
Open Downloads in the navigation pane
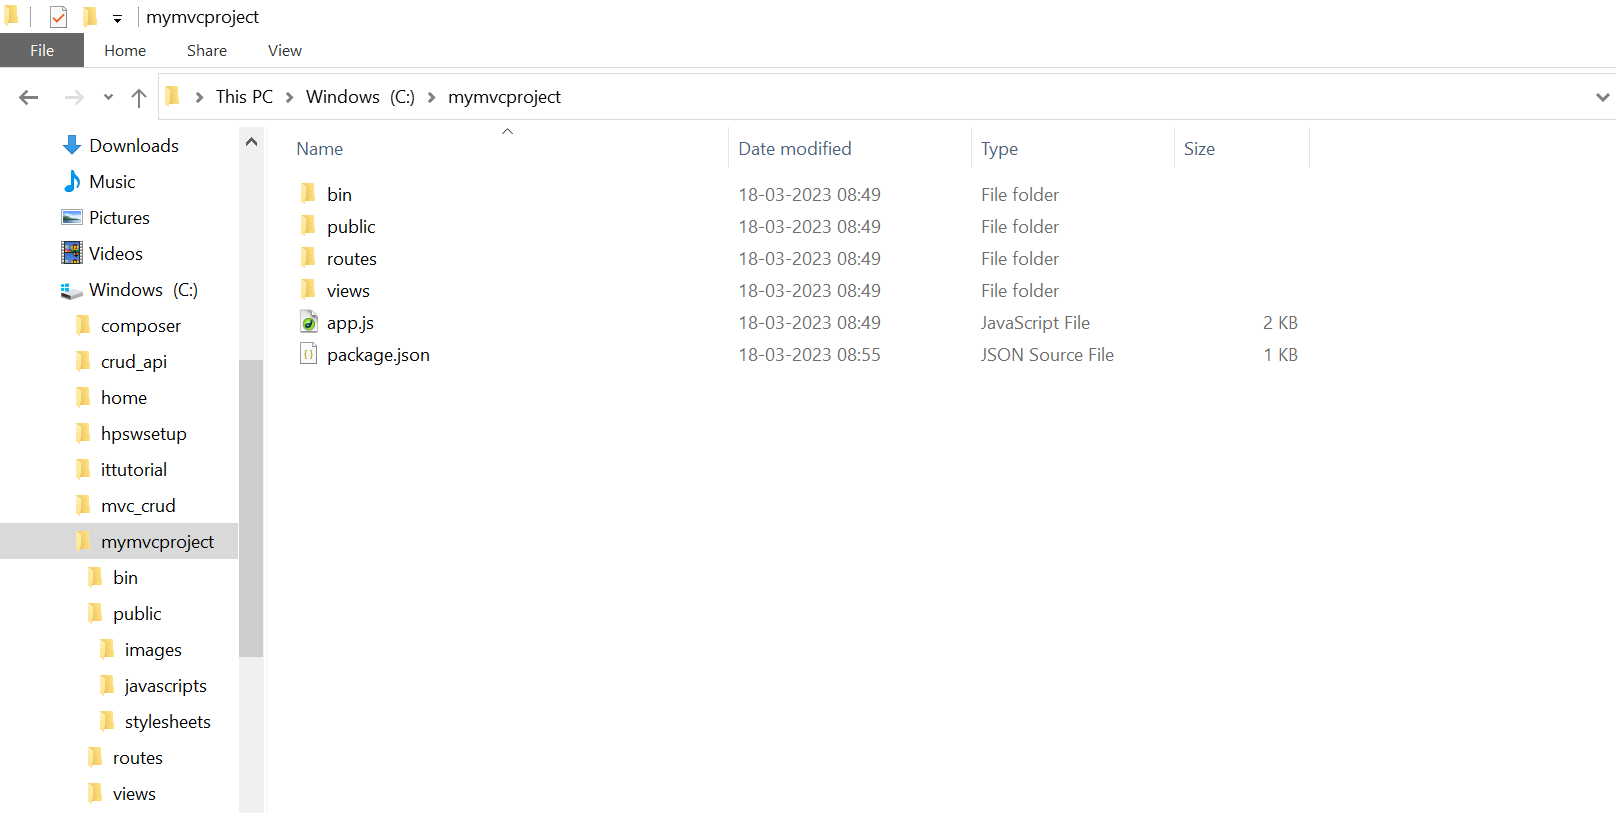134,145
